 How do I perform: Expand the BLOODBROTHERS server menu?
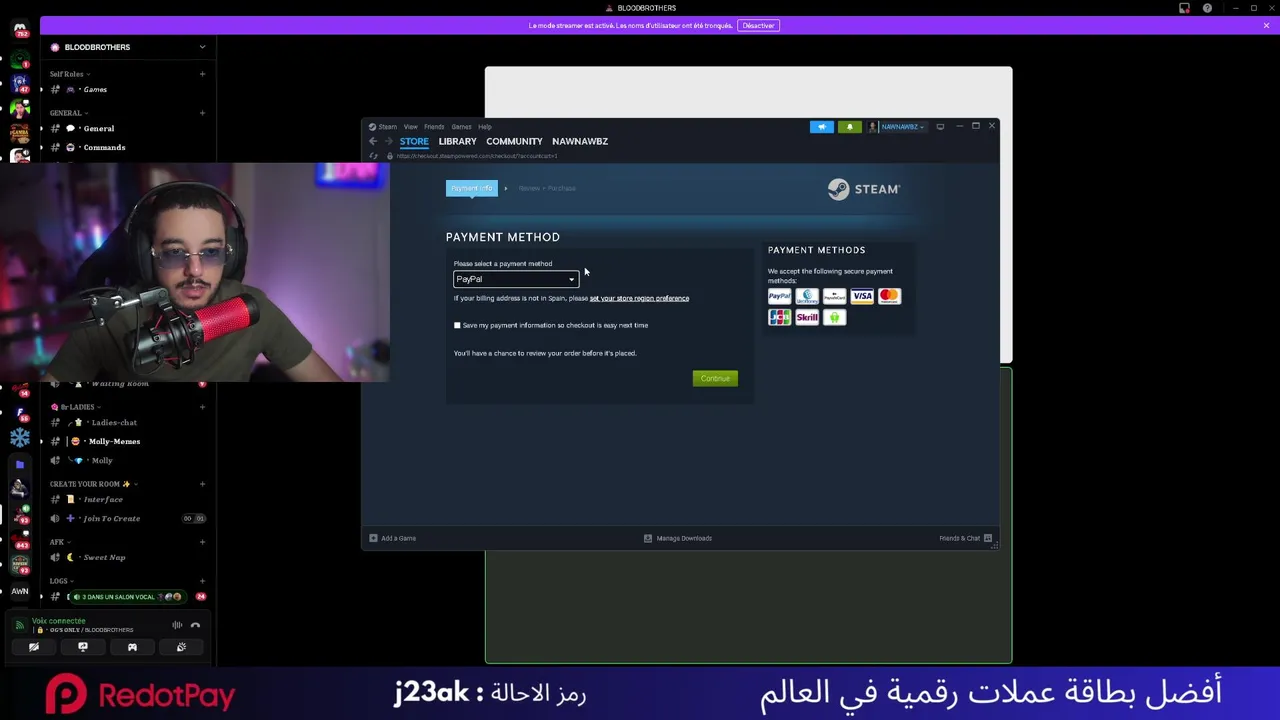[x=202, y=47]
